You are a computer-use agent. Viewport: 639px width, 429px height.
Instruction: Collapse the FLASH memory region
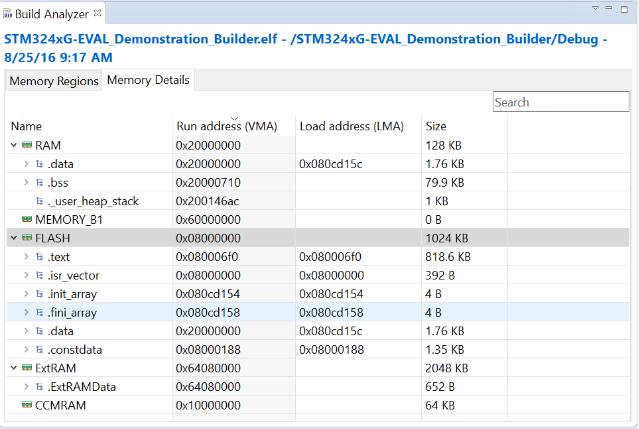(14, 238)
